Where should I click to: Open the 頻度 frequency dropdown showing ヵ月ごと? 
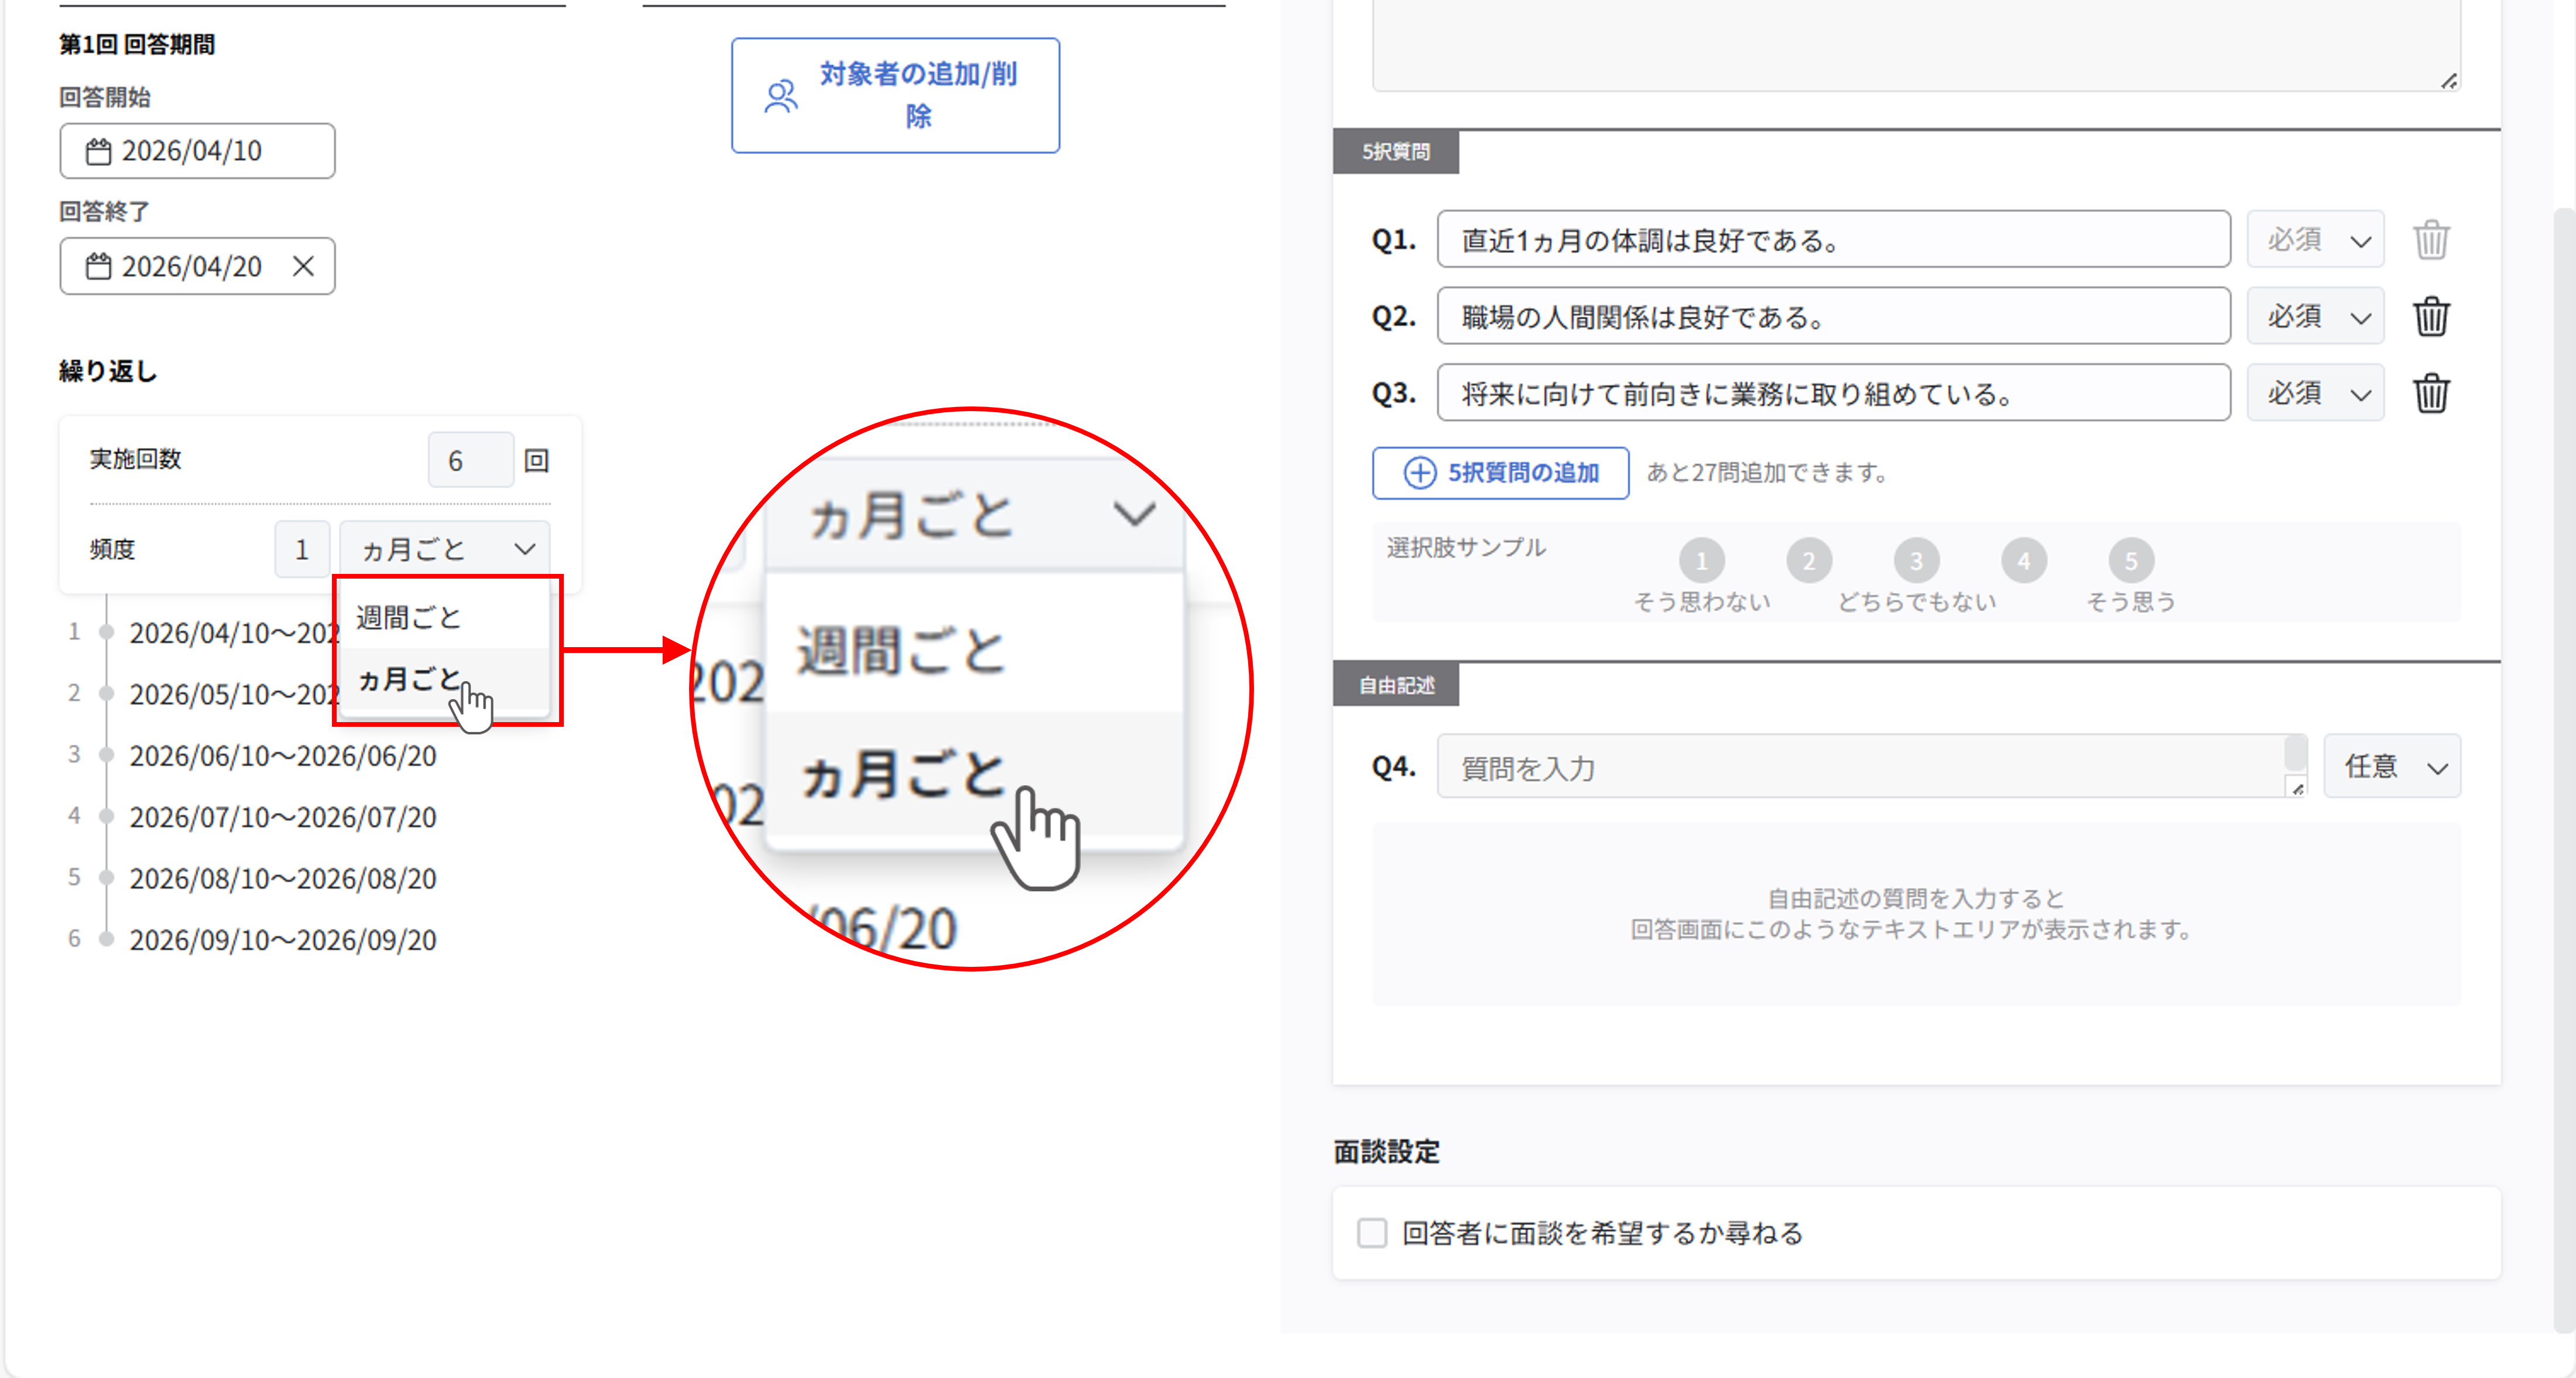[444, 548]
